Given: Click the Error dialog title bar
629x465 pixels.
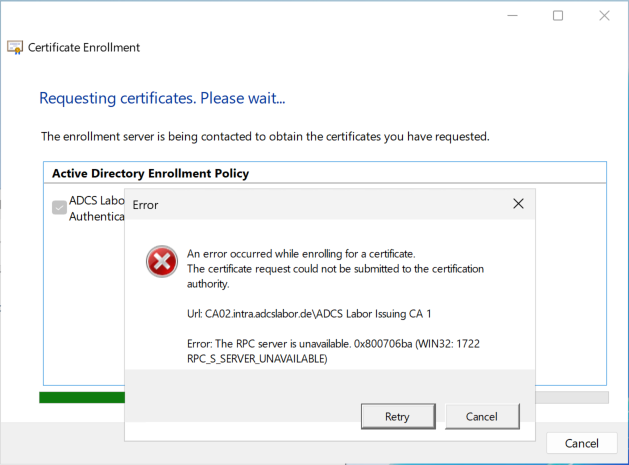Looking at the screenshot, I should pos(300,204).
